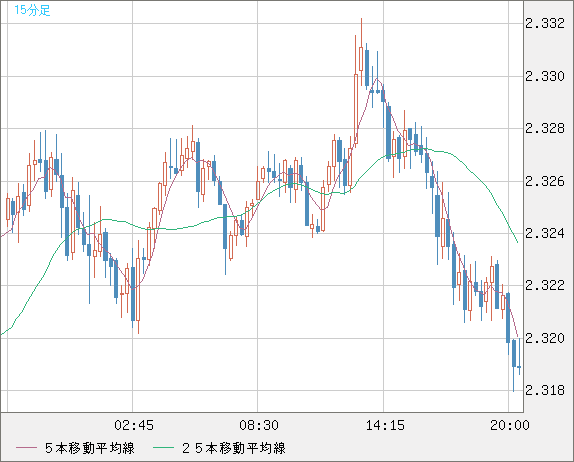Image resolution: width=574 pixels, height=462 pixels.
Task: Click the 20:00 time axis label
Action: tap(510, 425)
